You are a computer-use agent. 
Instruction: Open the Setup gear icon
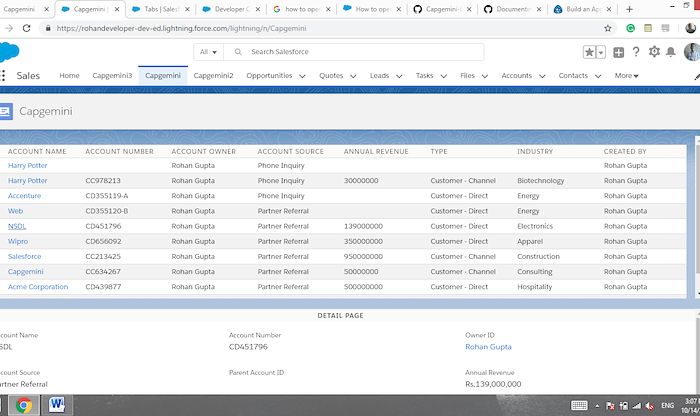[654, 52]
